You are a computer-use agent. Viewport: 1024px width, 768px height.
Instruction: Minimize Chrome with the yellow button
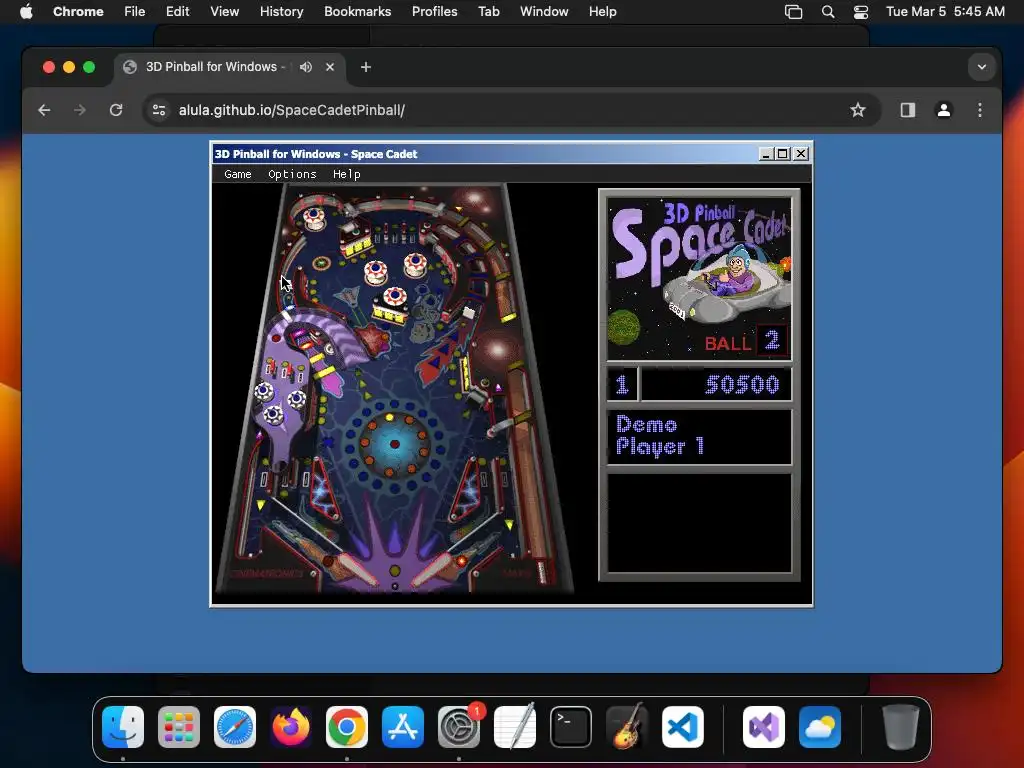coord(69,67)
